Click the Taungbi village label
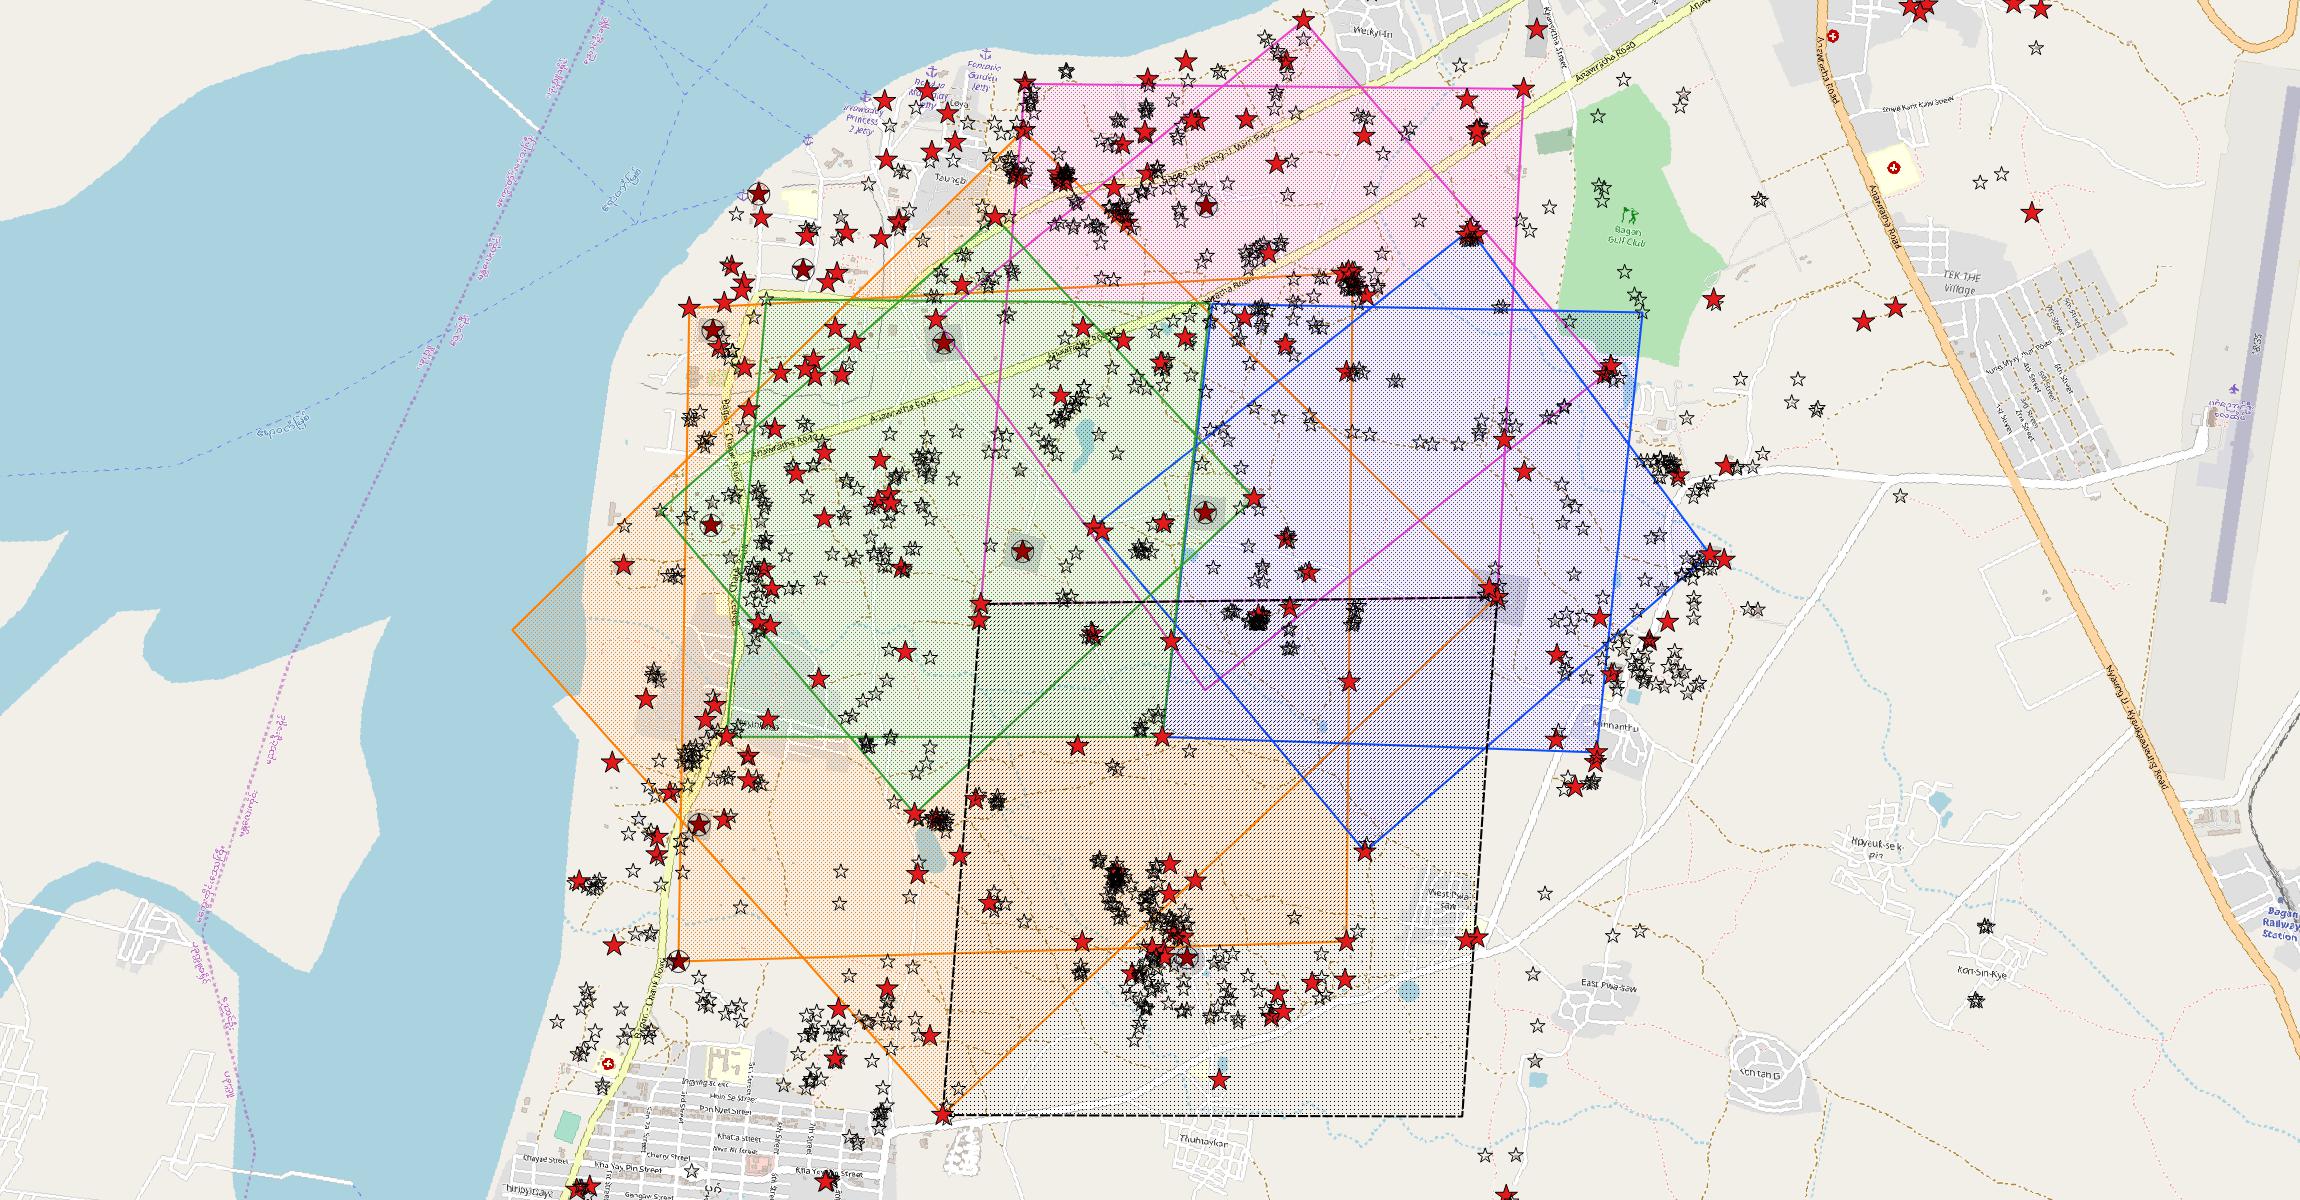This screenshot has width=2300, height=1200. click(949, 178)
